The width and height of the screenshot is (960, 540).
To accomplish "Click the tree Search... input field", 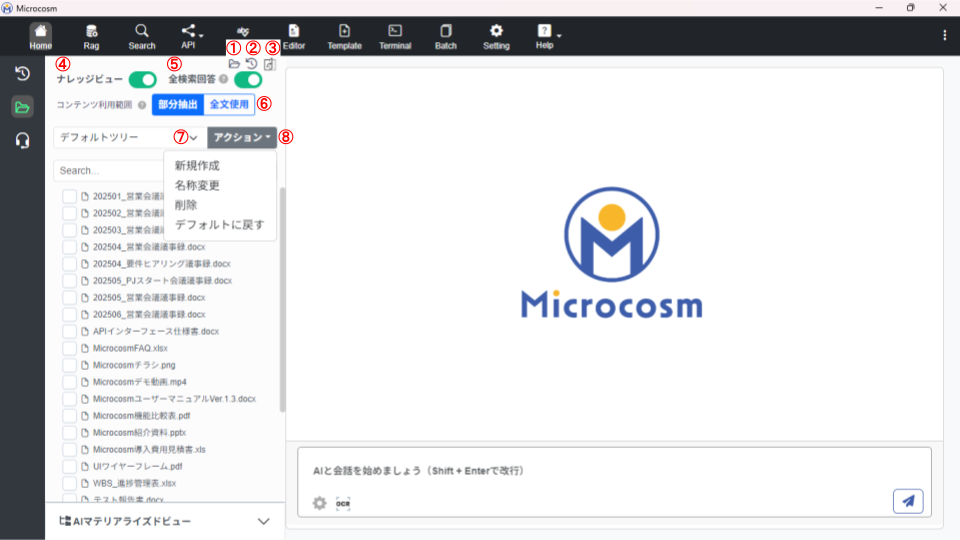I will tap(109, 171).
